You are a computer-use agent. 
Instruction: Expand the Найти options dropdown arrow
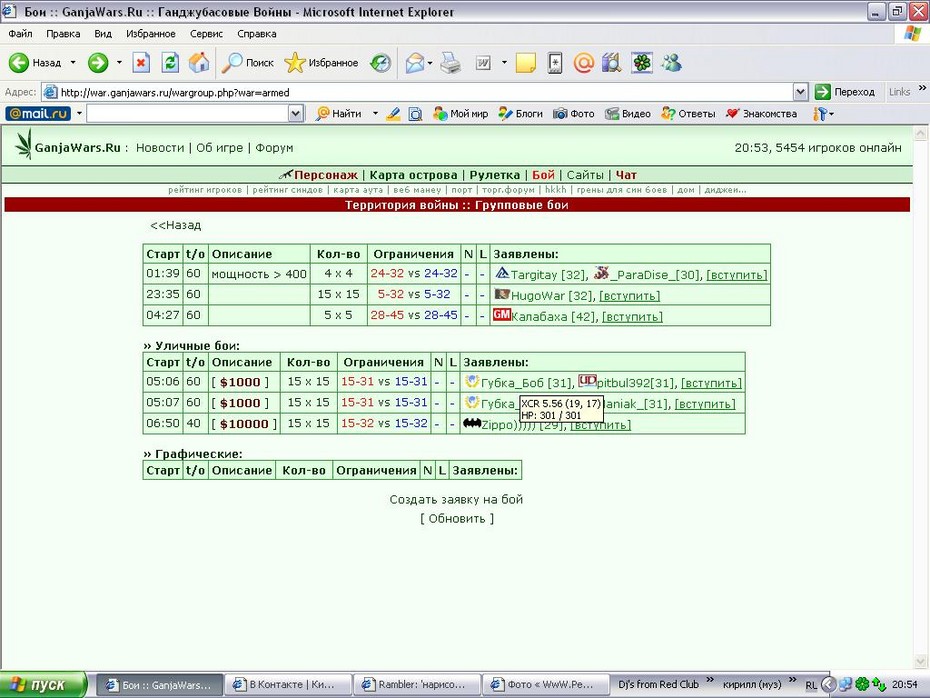pyautogui.click(x=375, y=114)
